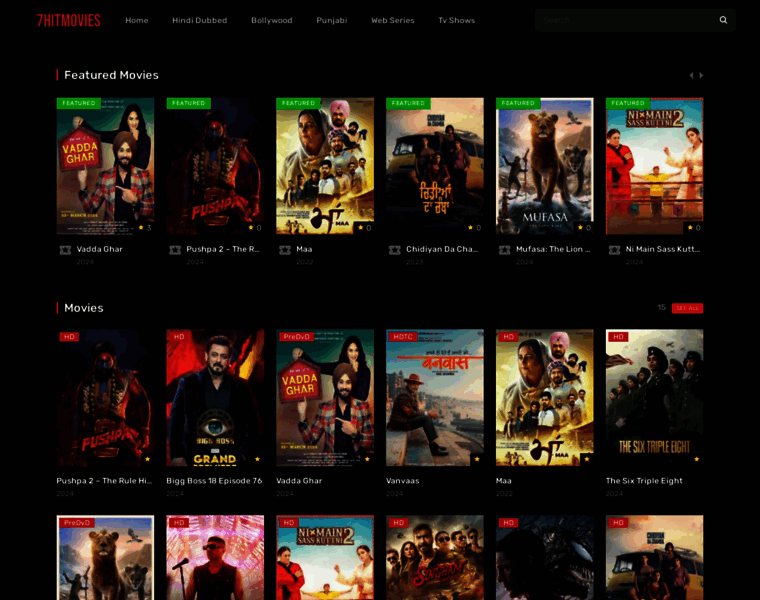Screen dimensions: 760x600
Task: Click PreDvD badge on Vadda Ghar movie
Action: pos(296,336)
